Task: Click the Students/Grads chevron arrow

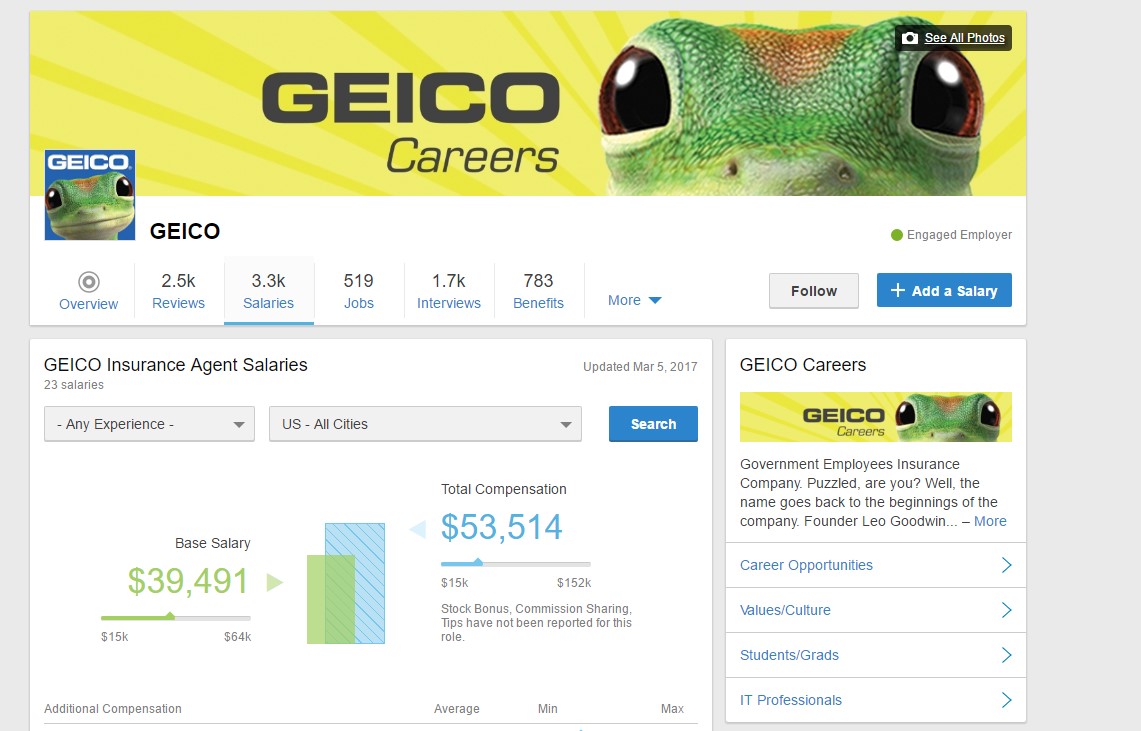Action: pos(1006,655)
